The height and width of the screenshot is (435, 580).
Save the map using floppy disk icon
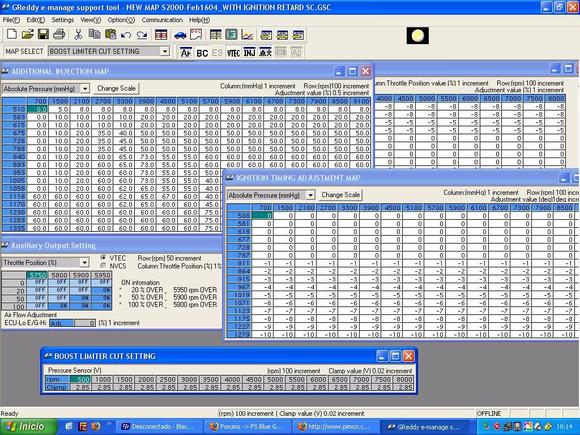click(43, 35)
